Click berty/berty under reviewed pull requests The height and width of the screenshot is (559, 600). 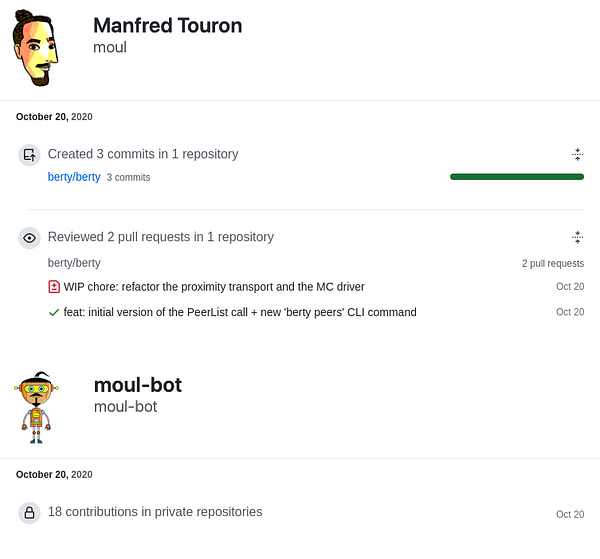coord(74,263)
